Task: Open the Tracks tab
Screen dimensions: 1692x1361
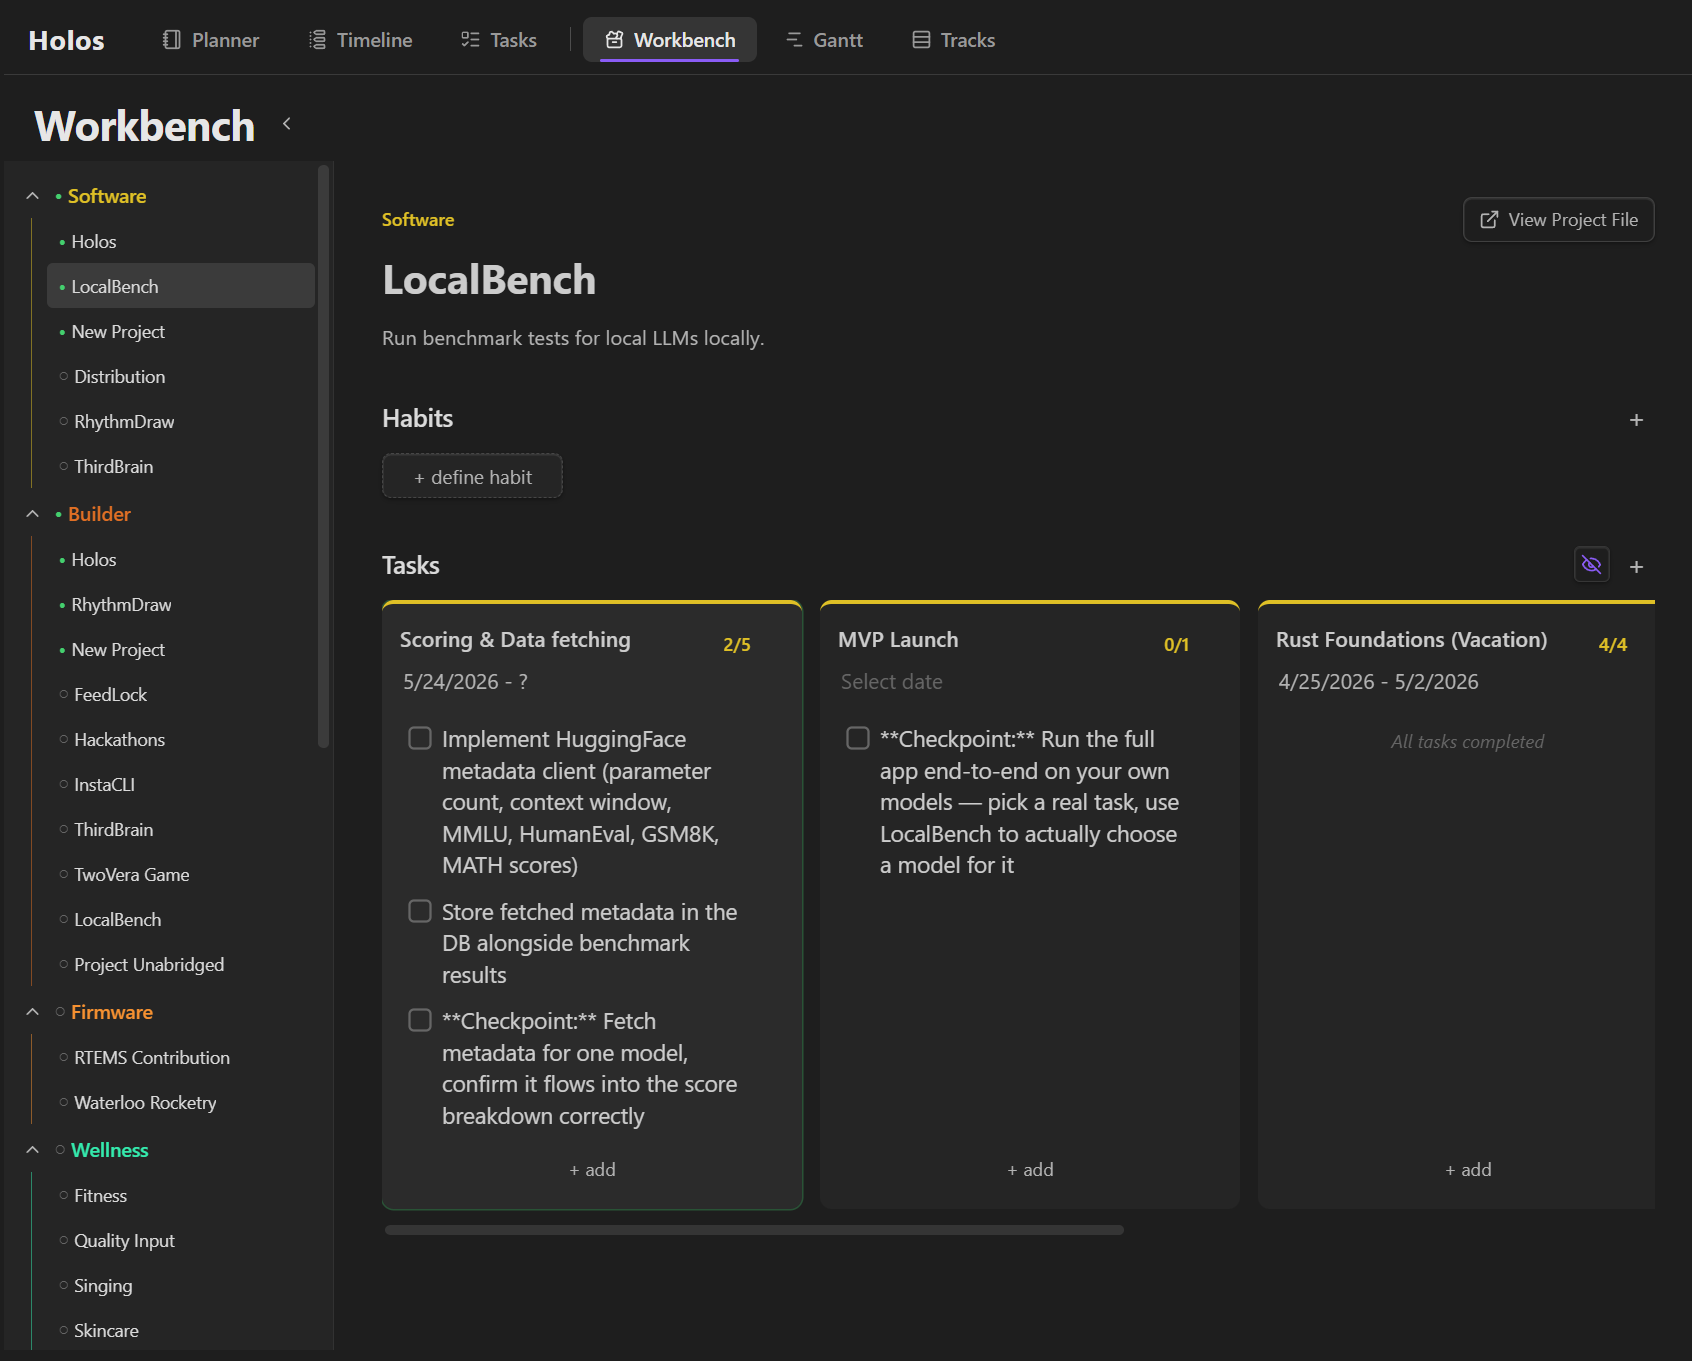Action: tap(954, 40)
